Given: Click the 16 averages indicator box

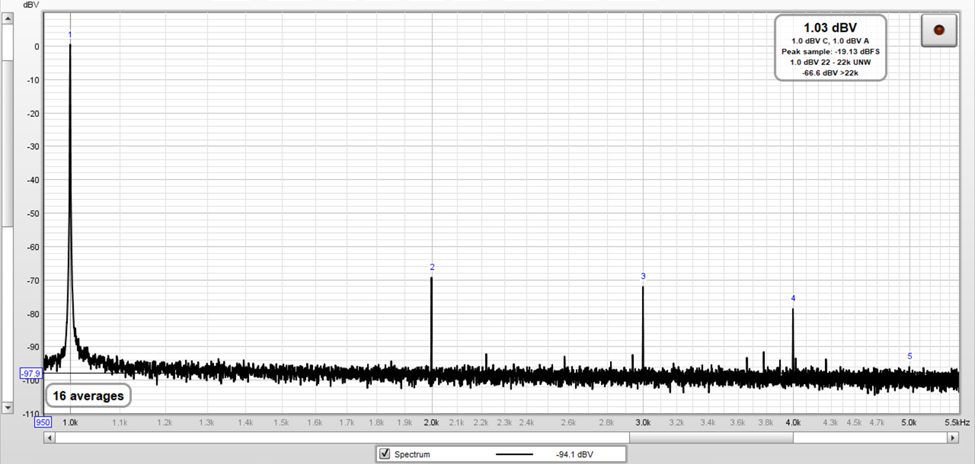Looking at the screenshot, I should (x=90, y=395).
